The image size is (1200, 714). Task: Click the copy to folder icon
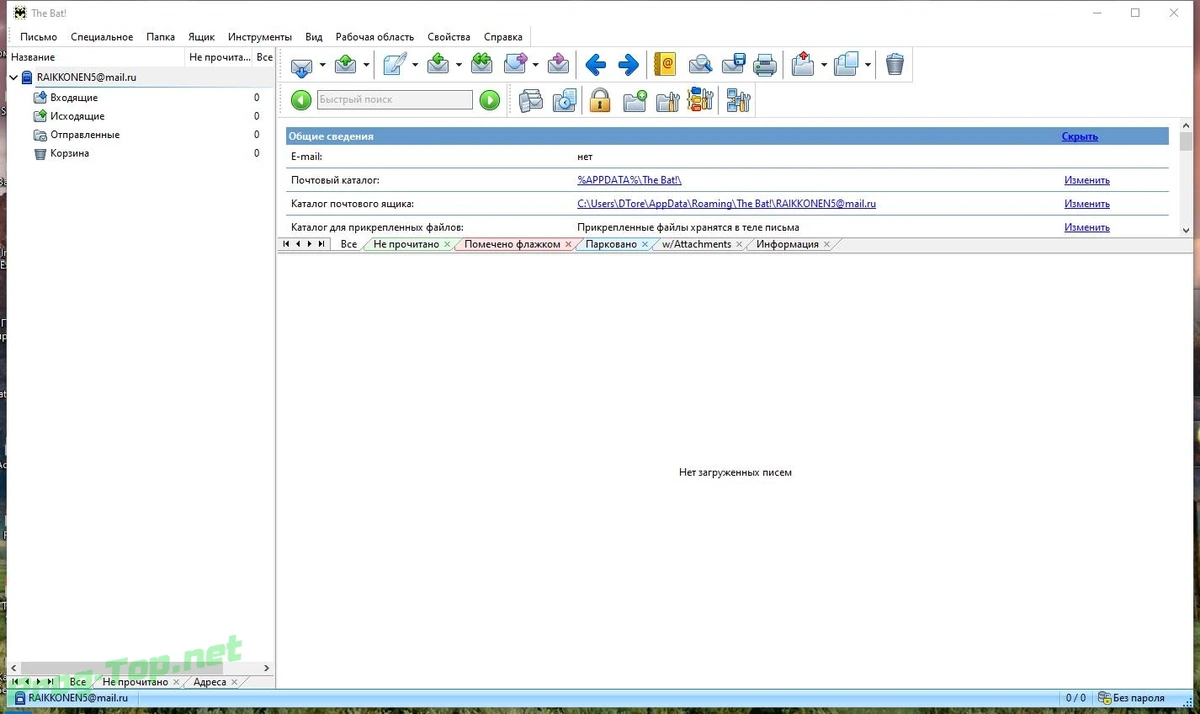click(846, 65)
